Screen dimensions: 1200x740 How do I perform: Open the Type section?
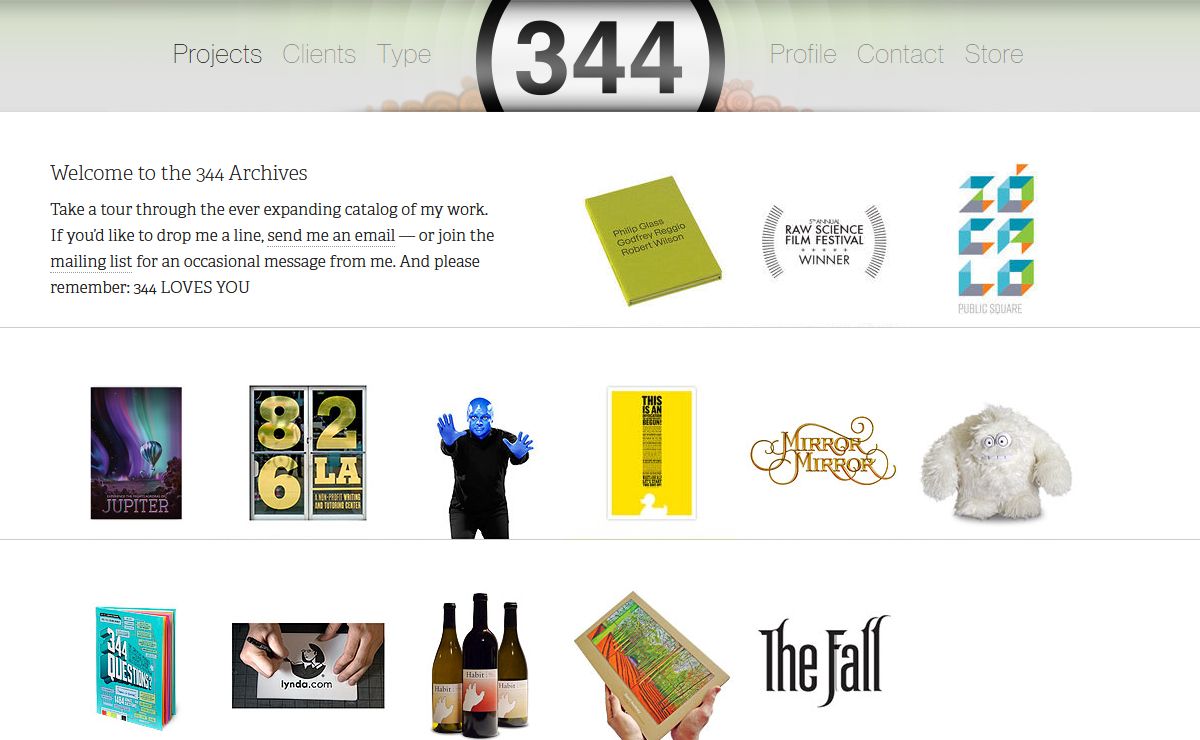pos(404,54)
